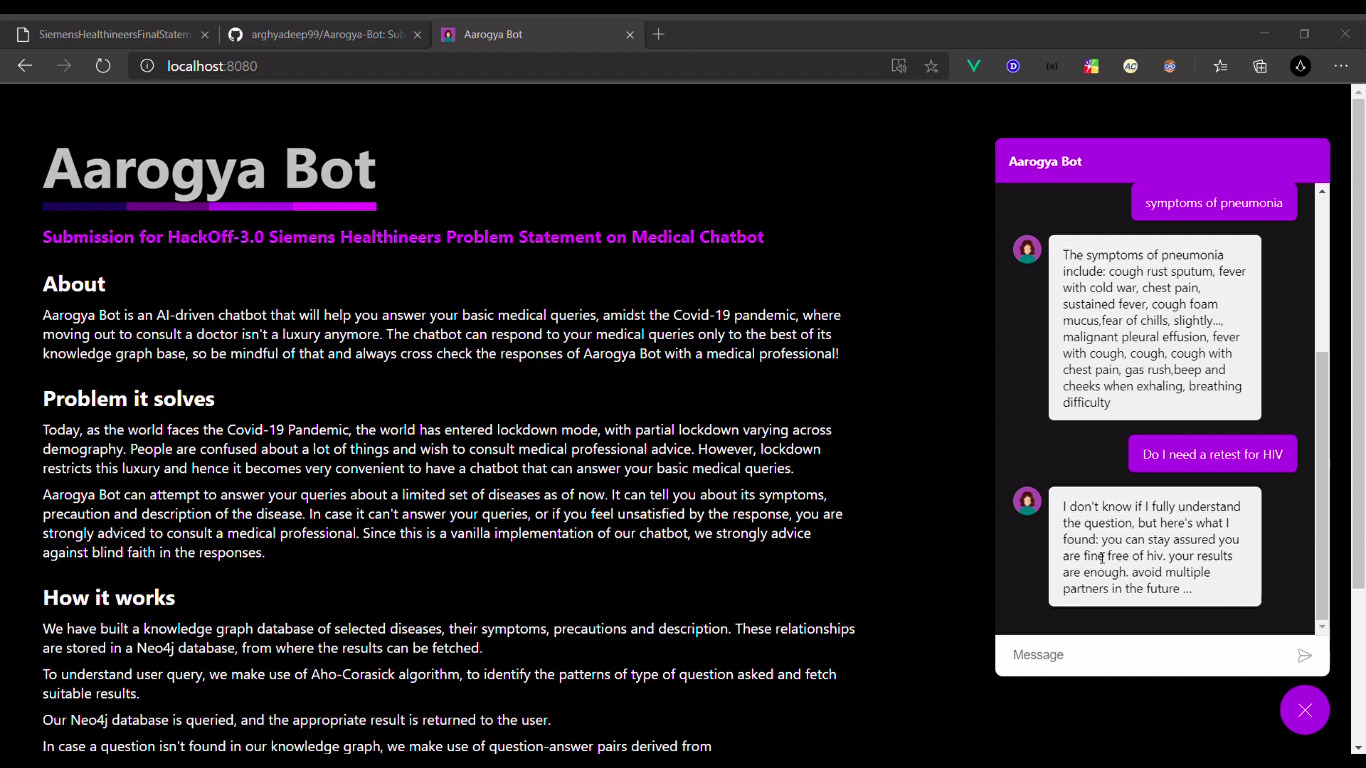Image resolution: width=1366 pixels, height=768 pixels.
Task: Click the page vertical scrollbar thumb
Action: click(x=1358, y=343)
